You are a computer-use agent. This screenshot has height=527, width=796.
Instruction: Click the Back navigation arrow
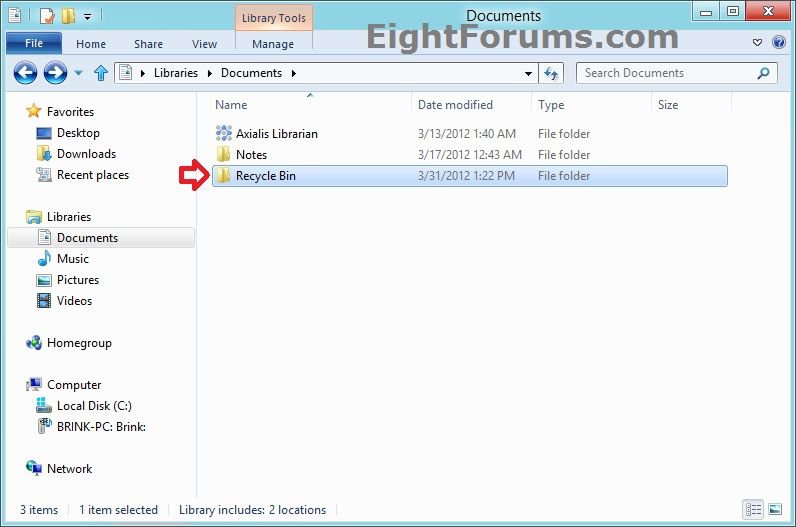25,73
